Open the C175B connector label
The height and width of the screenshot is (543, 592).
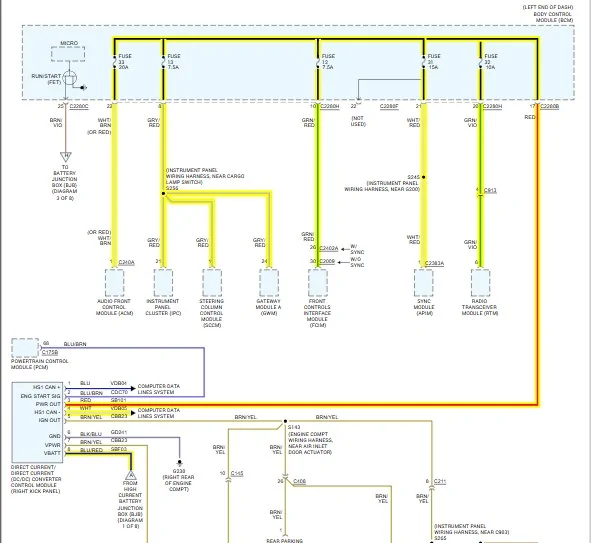(49, 352)
